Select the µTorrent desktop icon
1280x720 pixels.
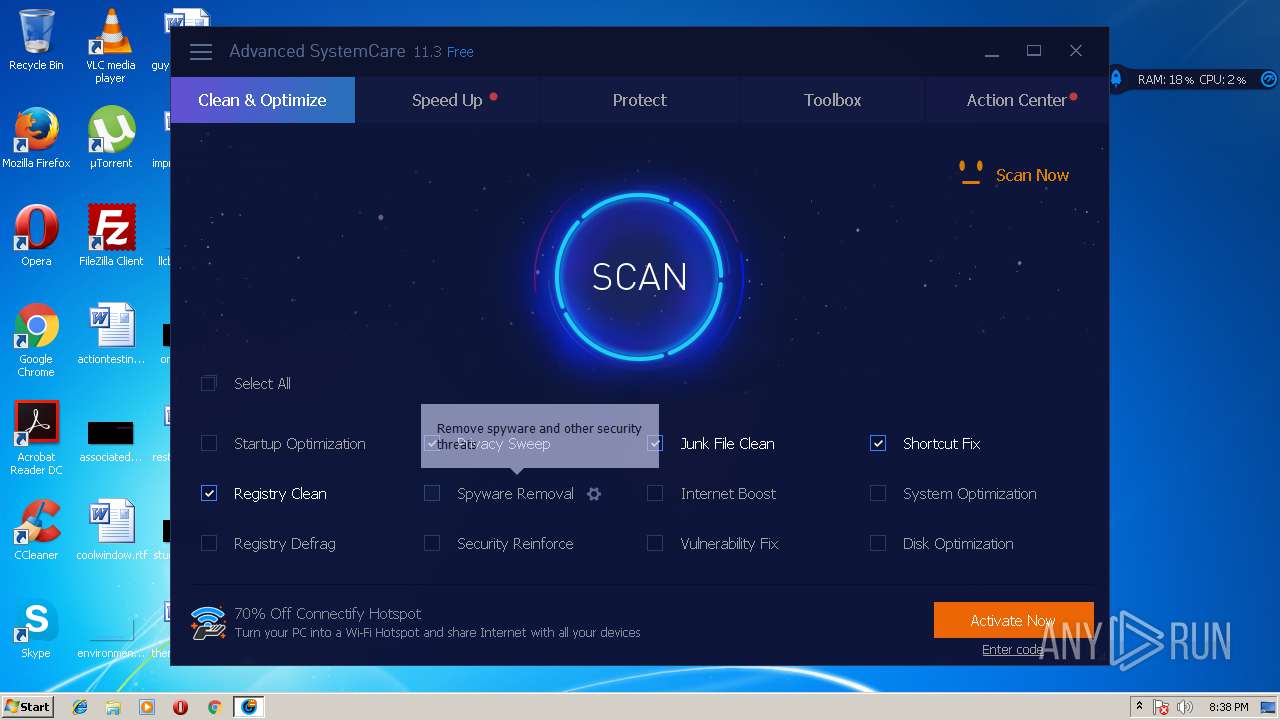click(111, 137)
